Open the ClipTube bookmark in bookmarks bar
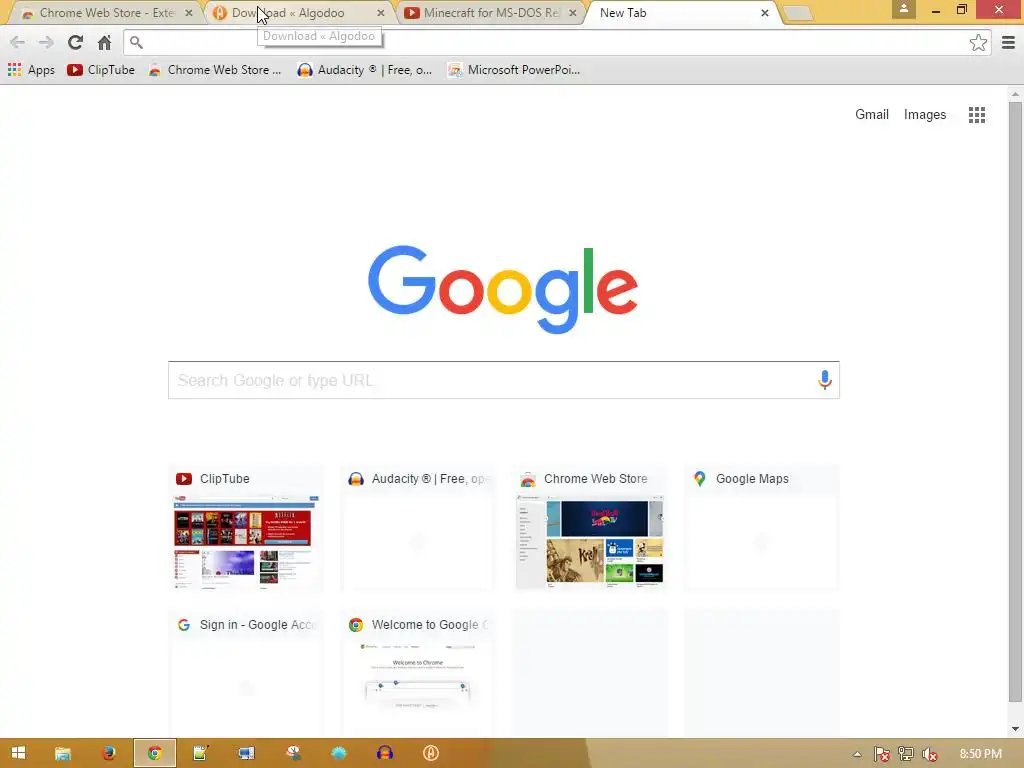Screen dimensions: 1024x768 point(101,70)
